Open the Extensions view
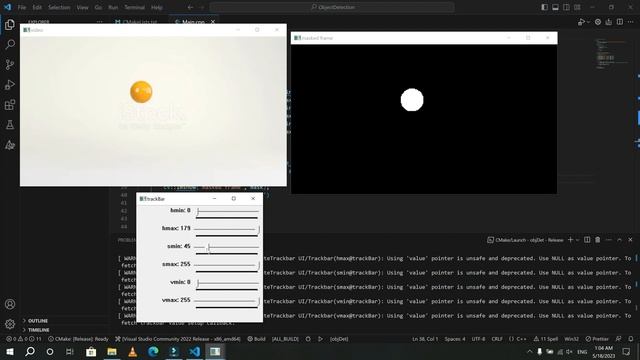640x360 pixels. pos(10,105)
